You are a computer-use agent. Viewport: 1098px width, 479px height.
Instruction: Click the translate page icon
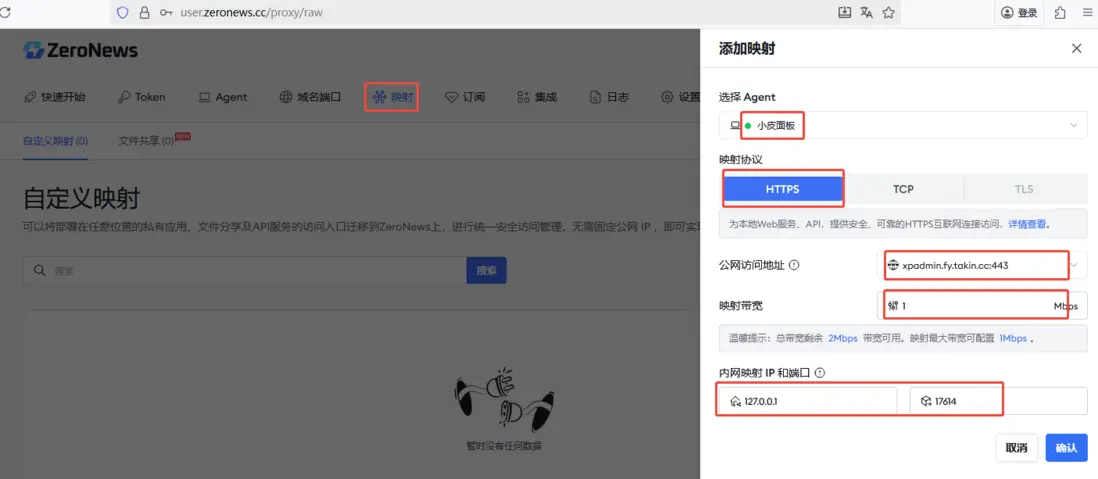866,12
